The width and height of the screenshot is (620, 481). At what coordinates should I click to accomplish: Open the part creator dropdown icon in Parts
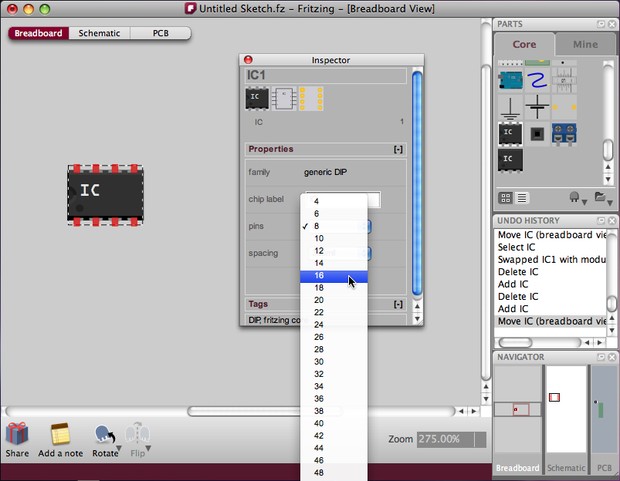577,198
